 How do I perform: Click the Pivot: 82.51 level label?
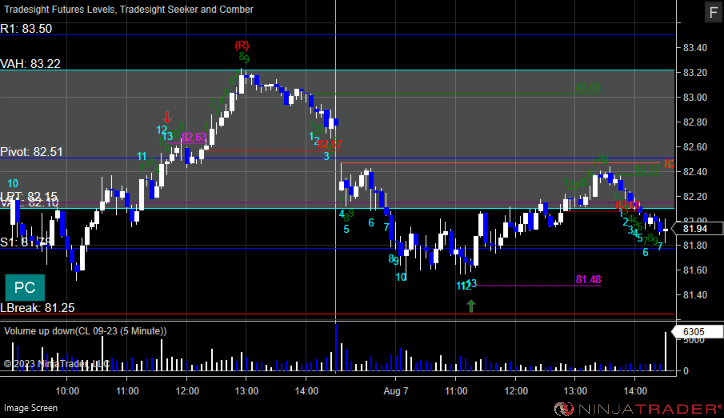point(31,151)
